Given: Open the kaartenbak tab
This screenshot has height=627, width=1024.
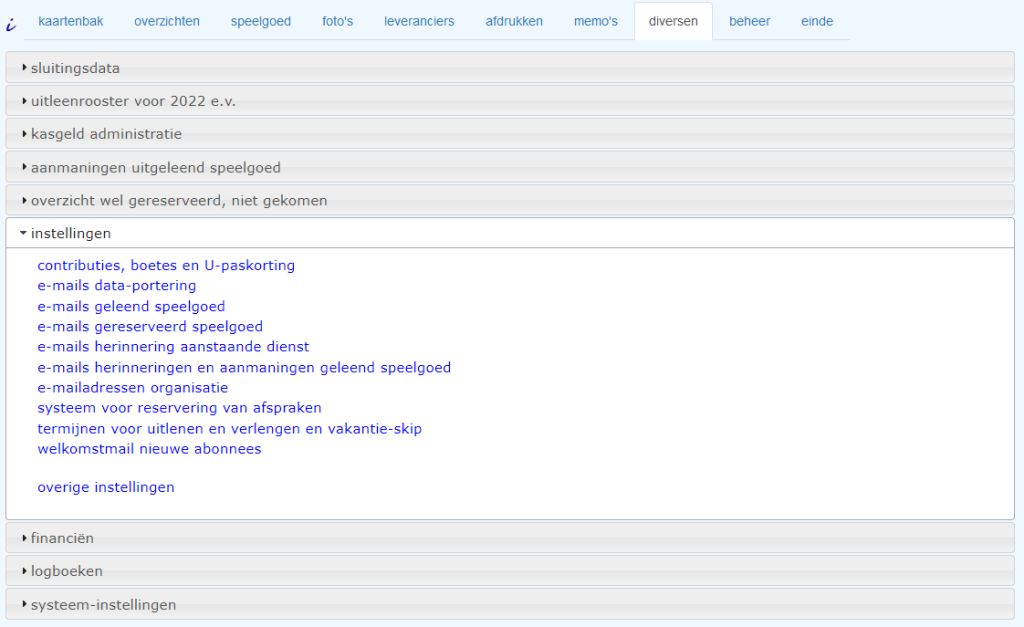Looking at the screenshot, I should coord(71,22).
